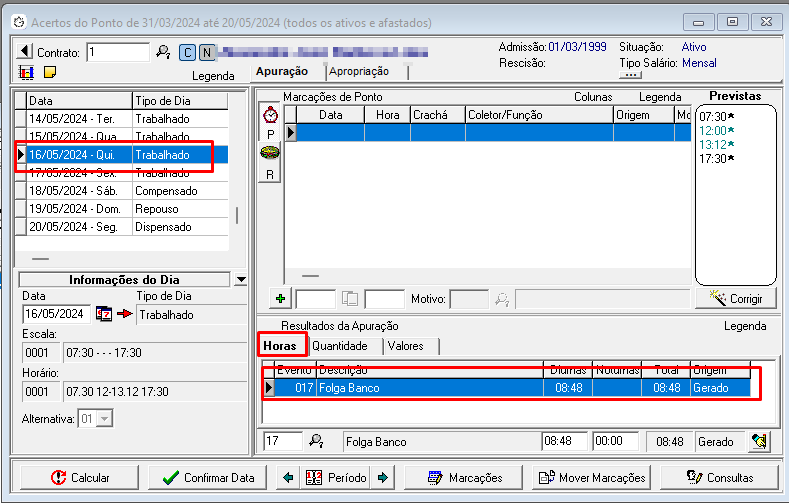Viewport: 789px width, 503px height.
Task: Click the event lookup icon beside code 17
Action: [x=316, y=441]
